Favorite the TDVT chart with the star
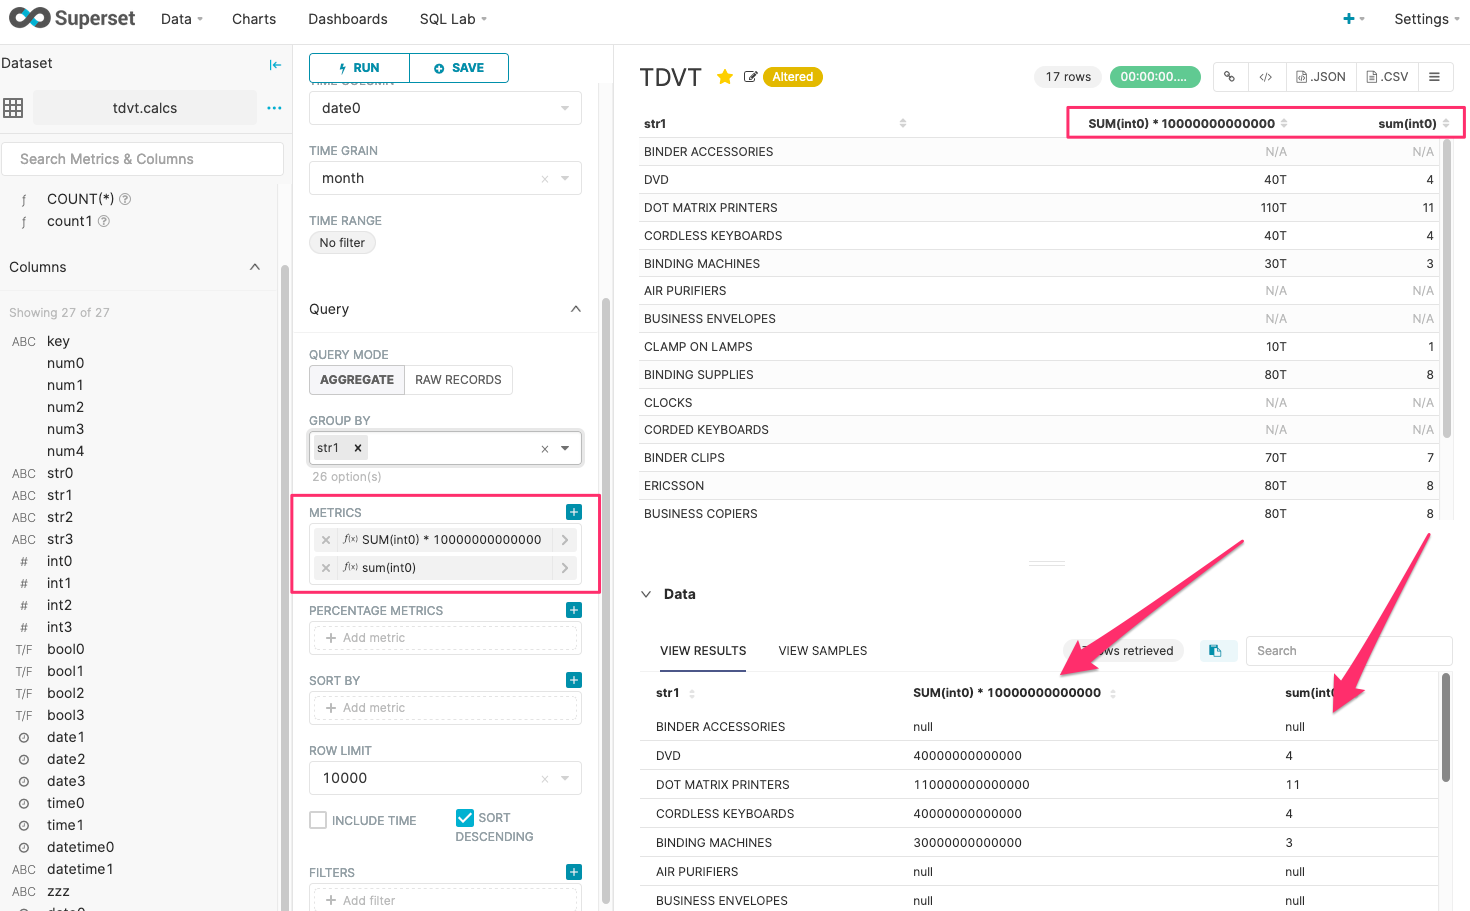Screen dimensions: 1470x911 coord(725,77)
